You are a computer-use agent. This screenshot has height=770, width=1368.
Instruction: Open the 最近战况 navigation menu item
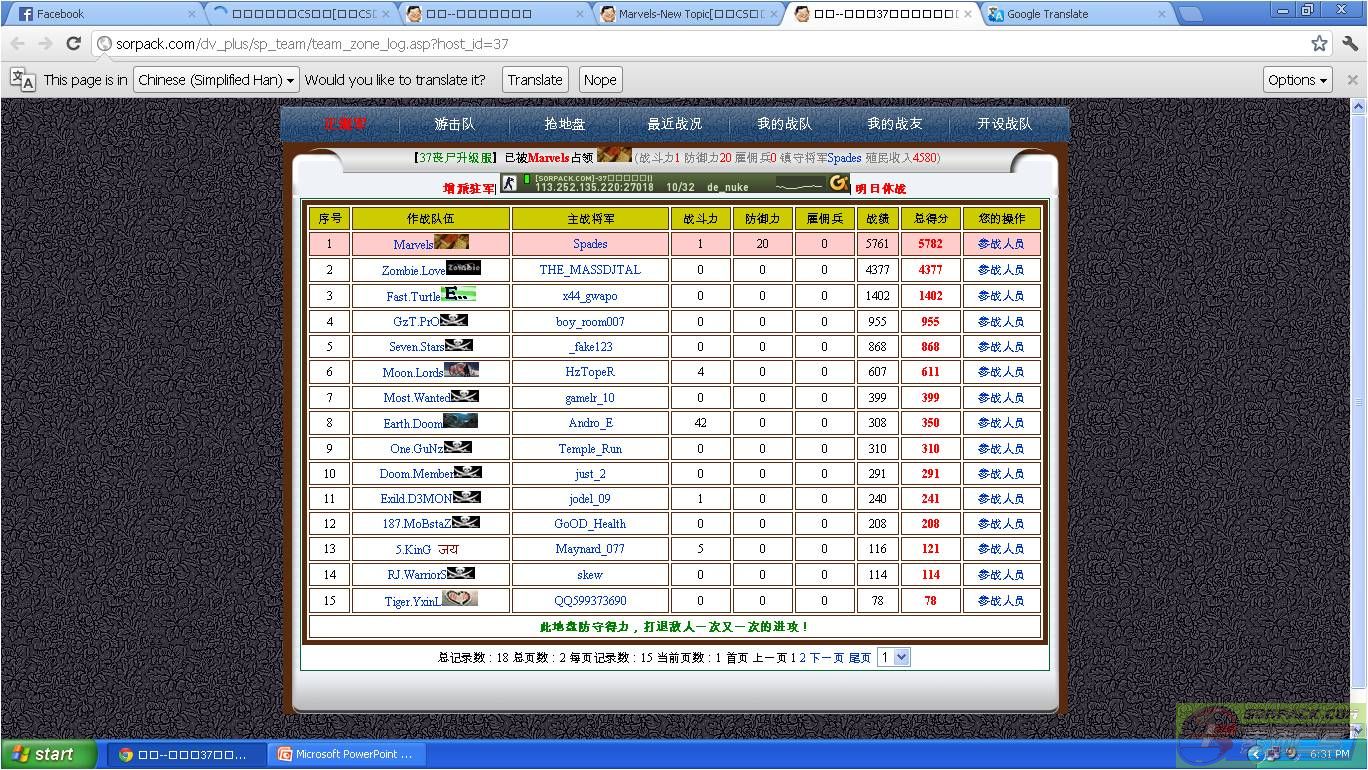coord(674,124)
